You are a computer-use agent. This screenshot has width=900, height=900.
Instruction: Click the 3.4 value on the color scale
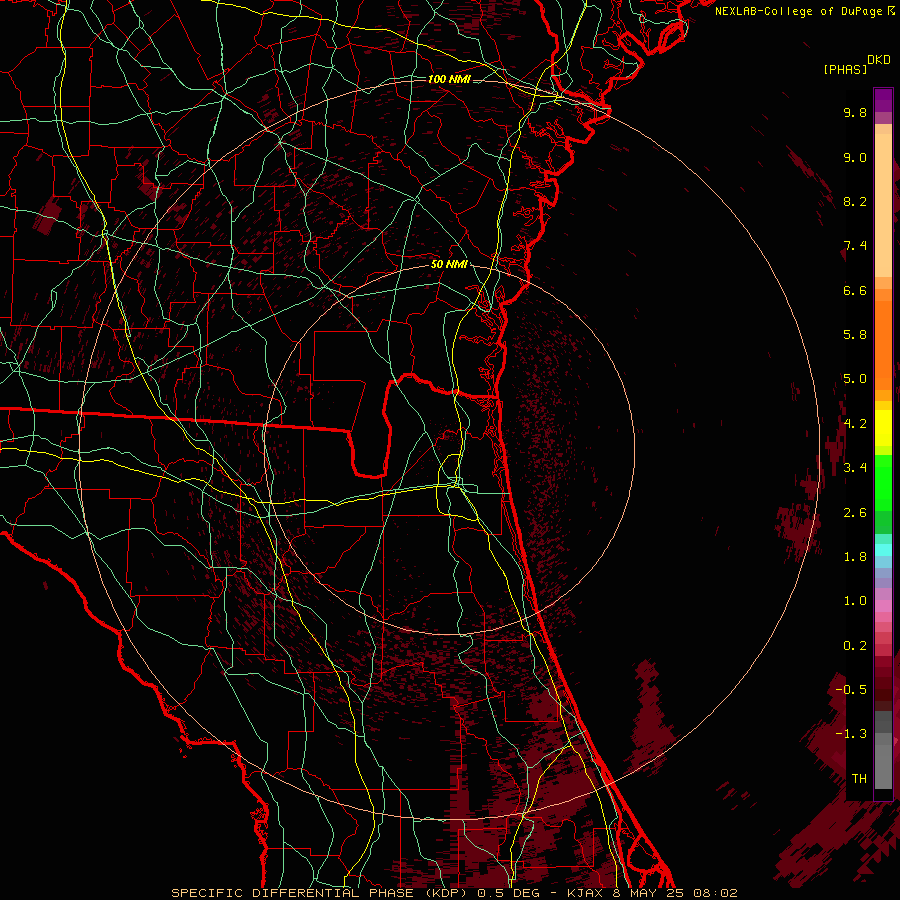click(855, 468)
